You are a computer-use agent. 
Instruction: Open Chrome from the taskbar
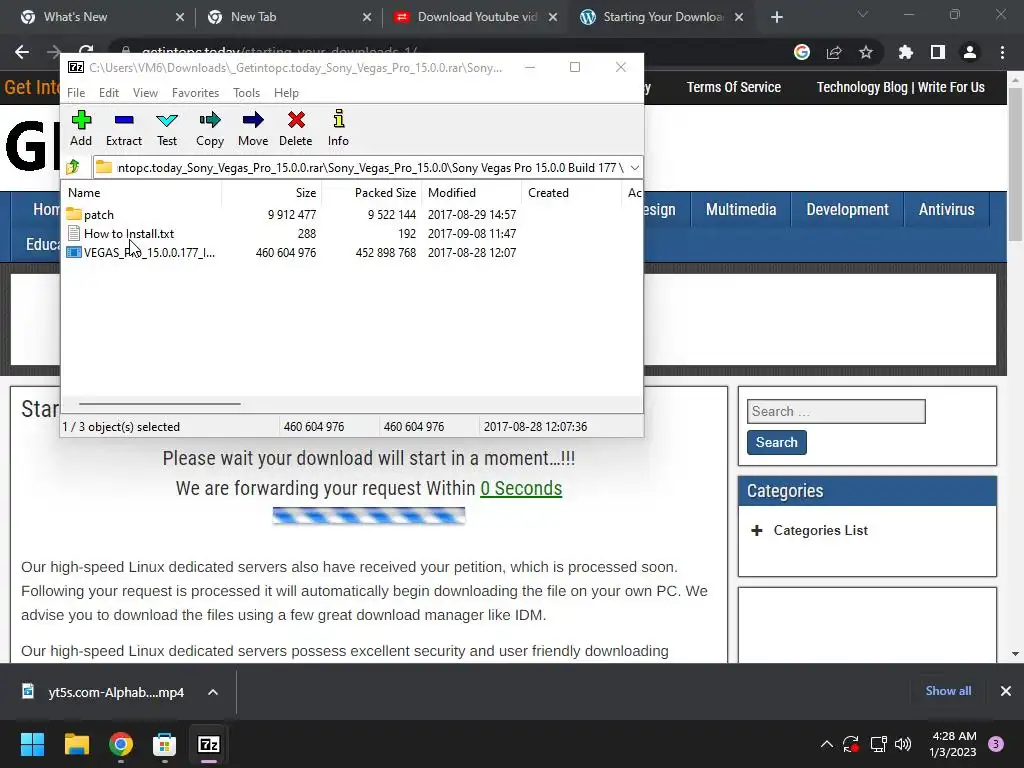121,744
